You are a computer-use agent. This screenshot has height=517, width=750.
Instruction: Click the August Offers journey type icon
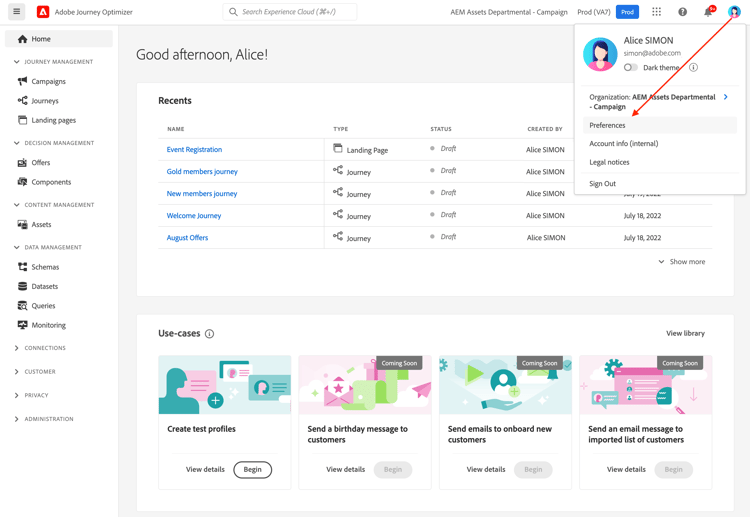(x=338, y=236)
